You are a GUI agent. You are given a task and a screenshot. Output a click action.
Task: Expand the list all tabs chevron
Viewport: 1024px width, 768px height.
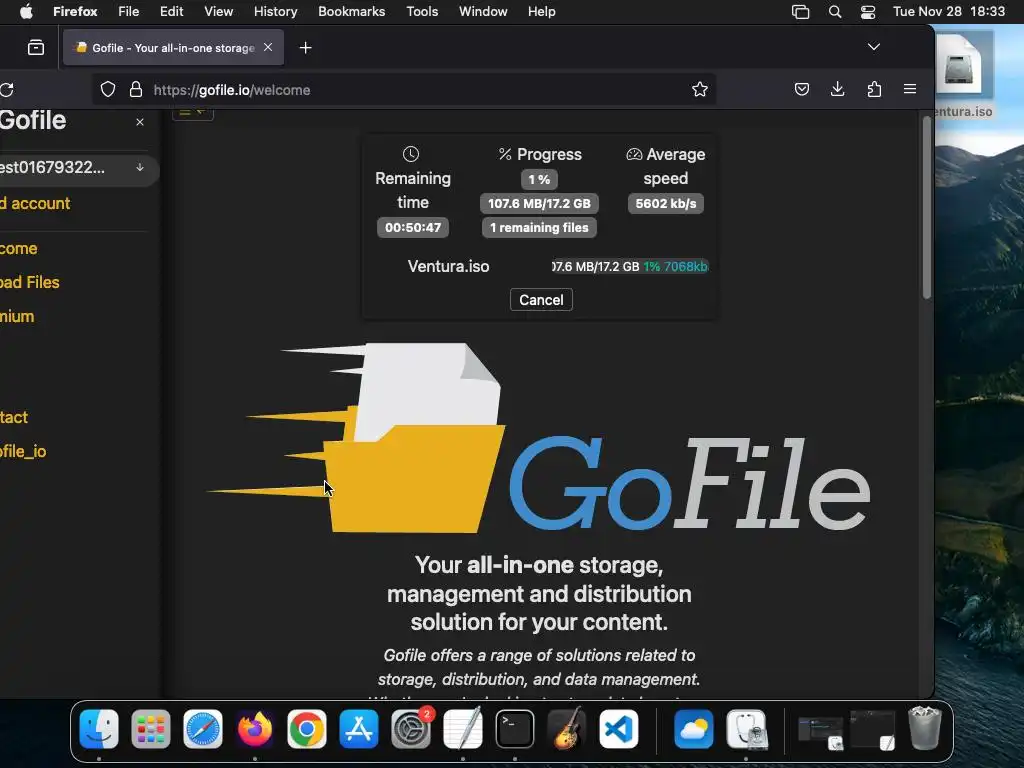point(874,47)
